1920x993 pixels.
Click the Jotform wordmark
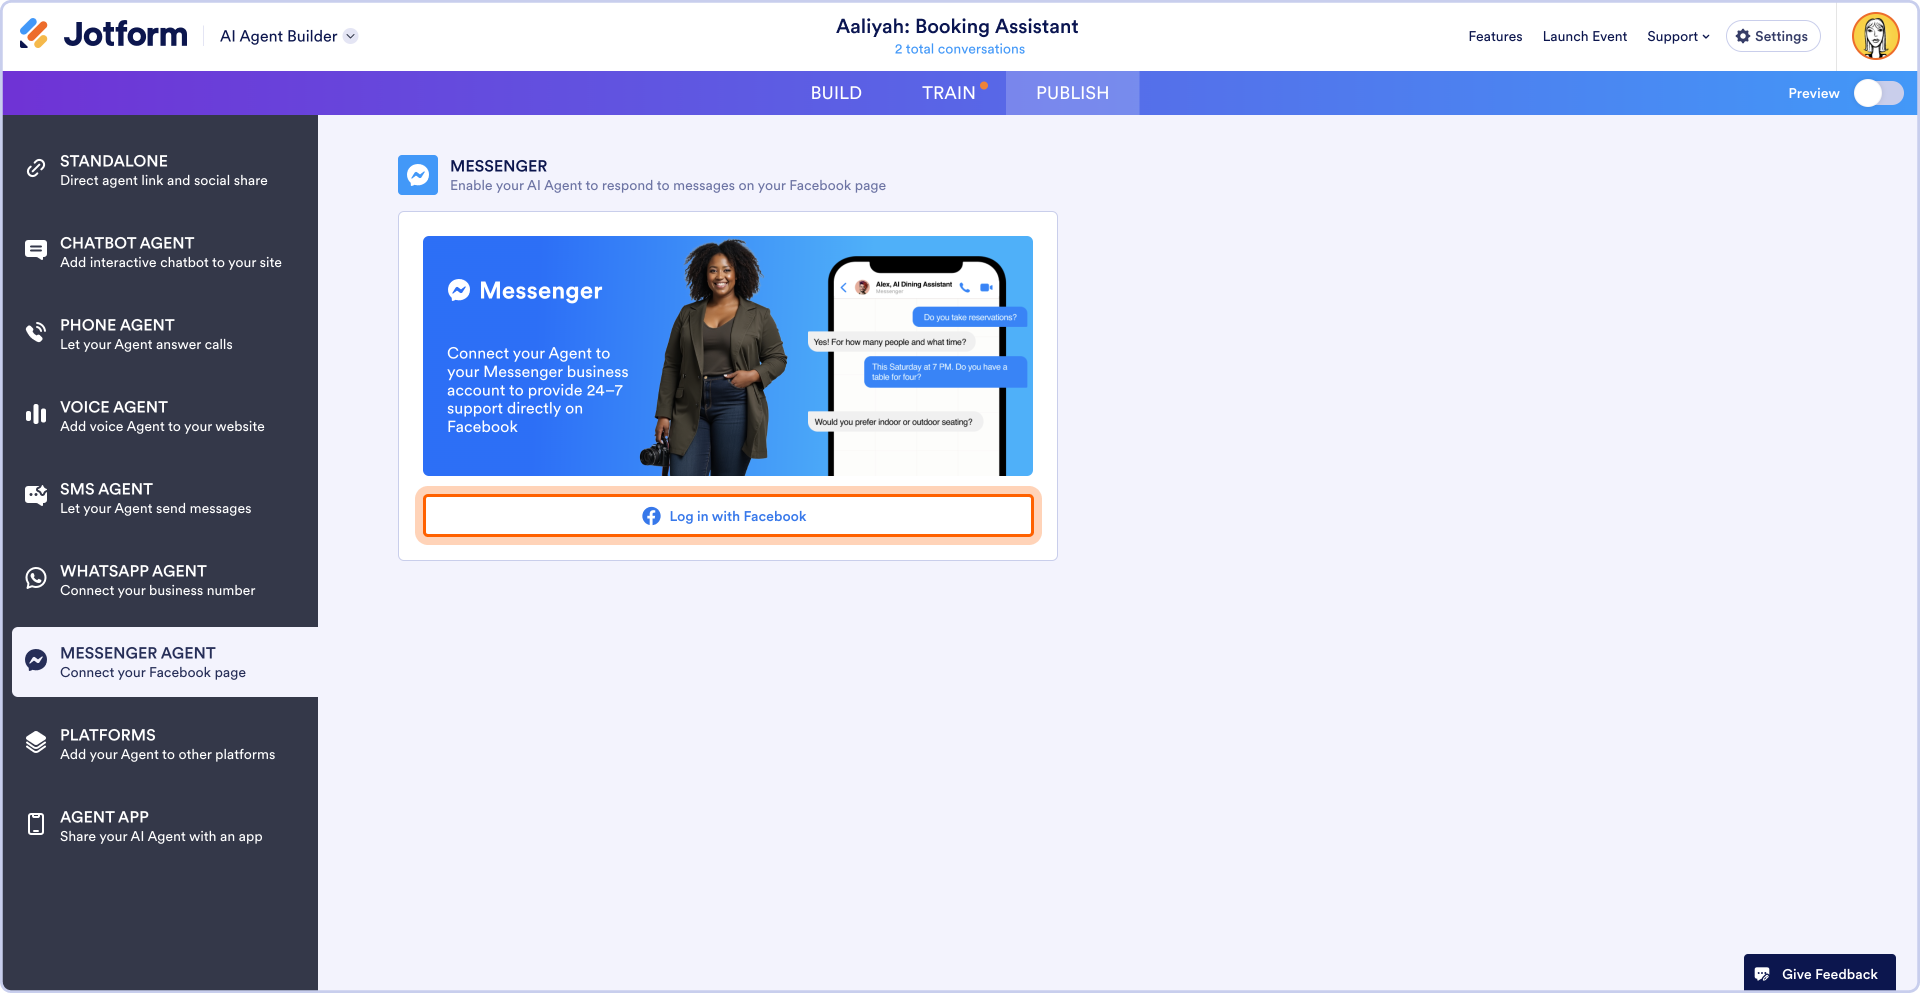point(125,35)
